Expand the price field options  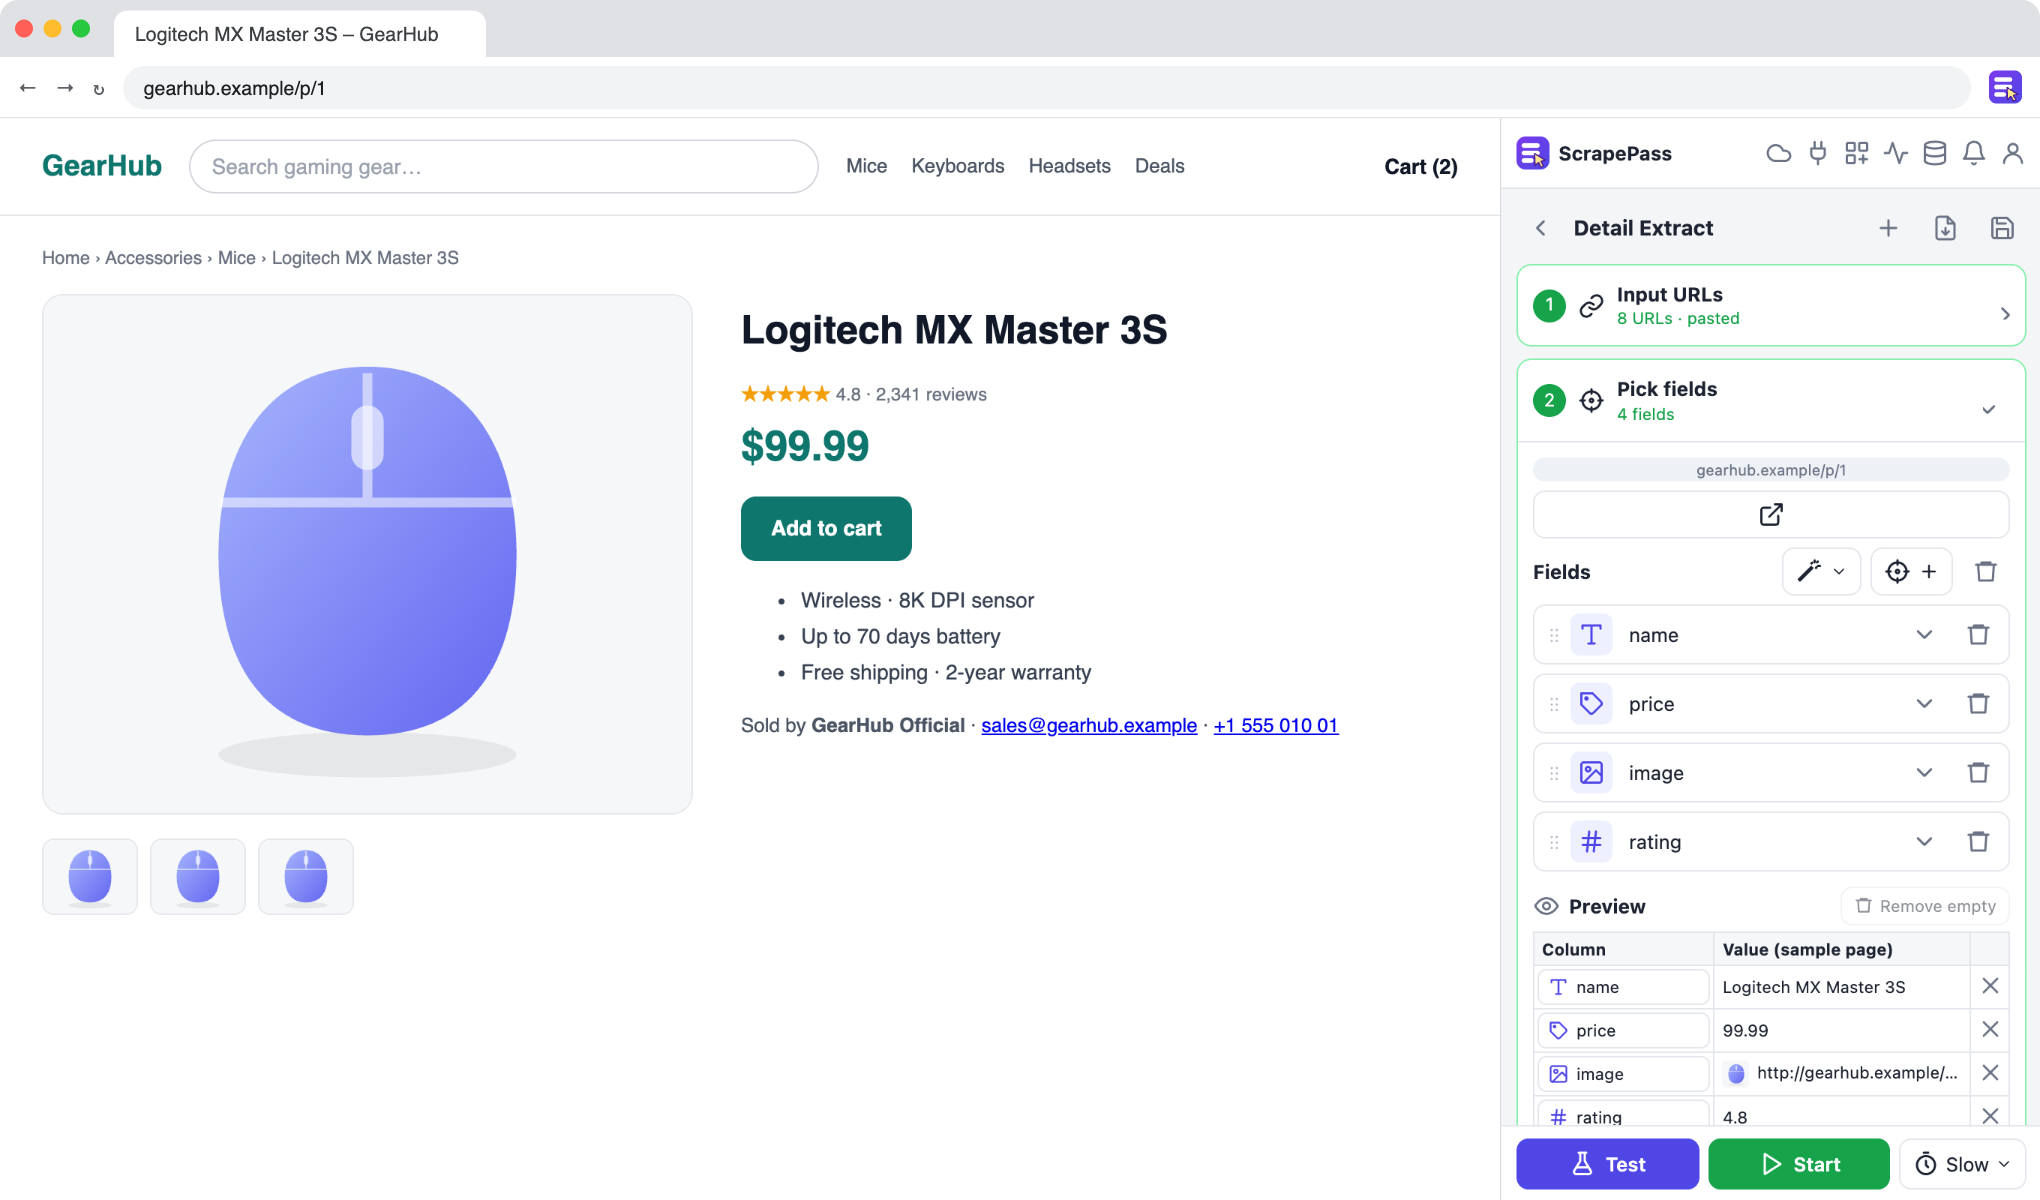(1924, 703)
